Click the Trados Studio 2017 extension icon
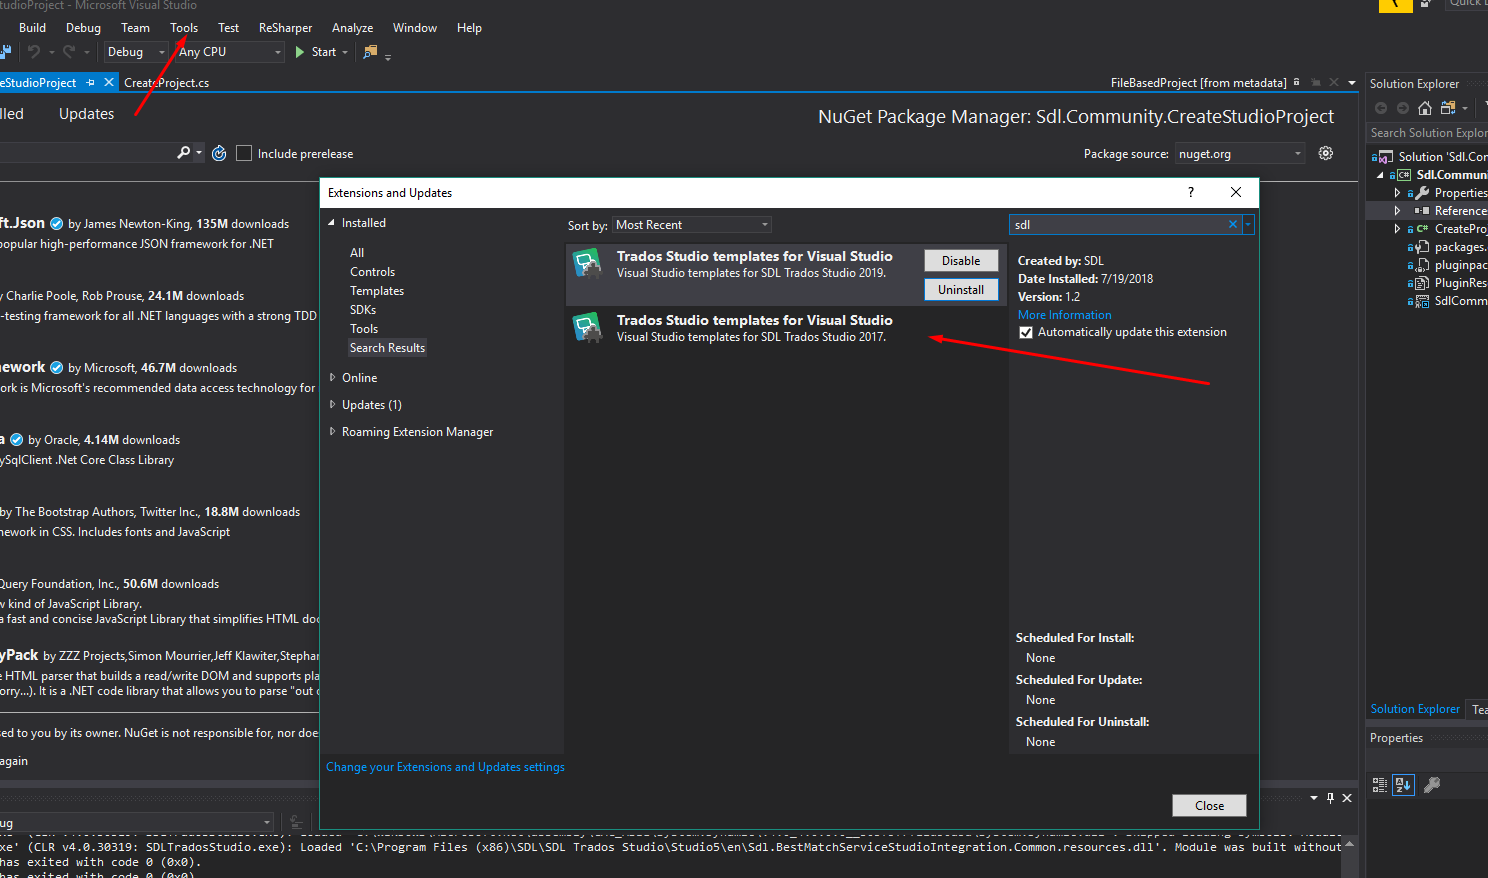The height and width of the screenshot is (878, 1488). (x=587, y=327)
